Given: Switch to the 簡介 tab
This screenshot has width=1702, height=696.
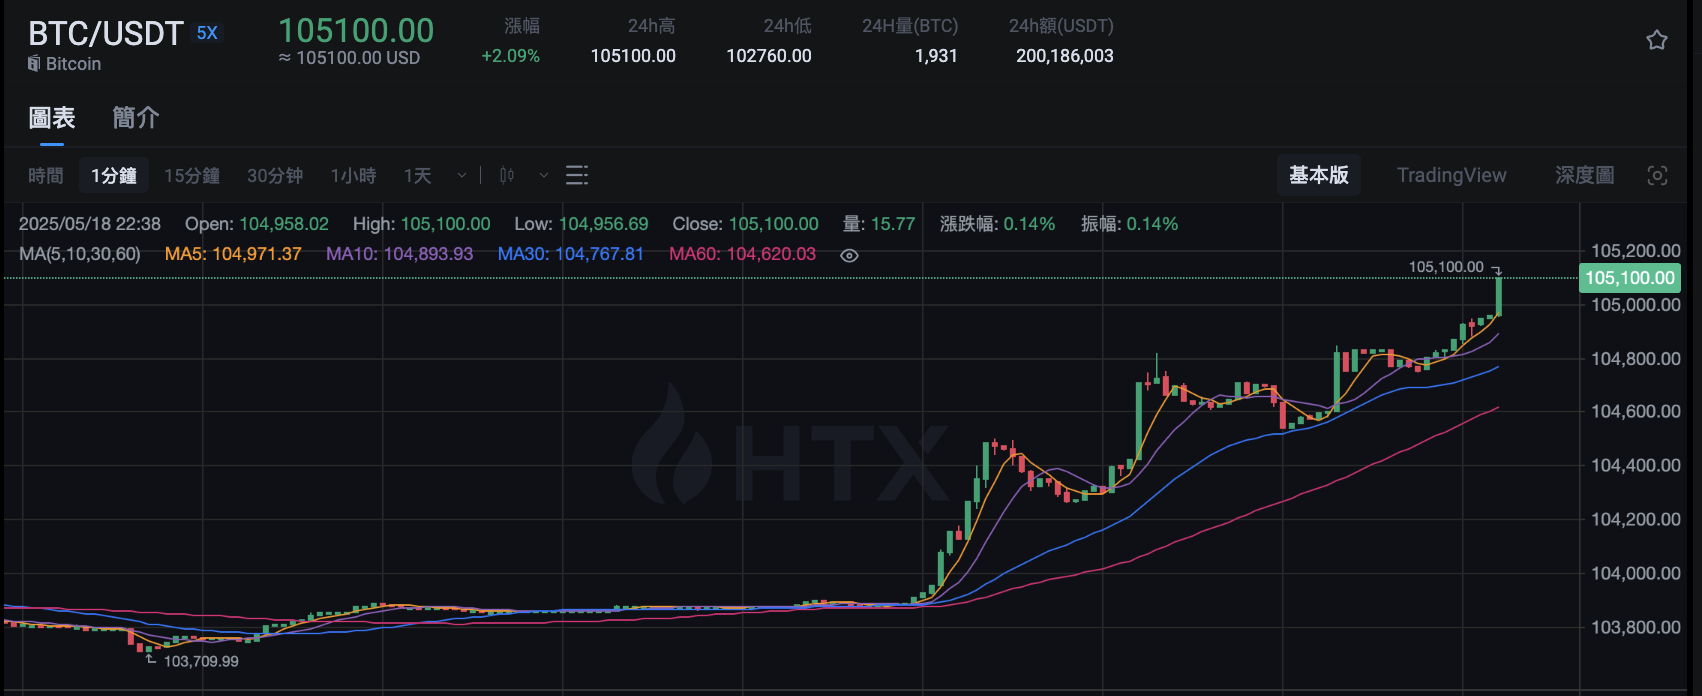Looking at the screenshot, I should click(136, 118).
